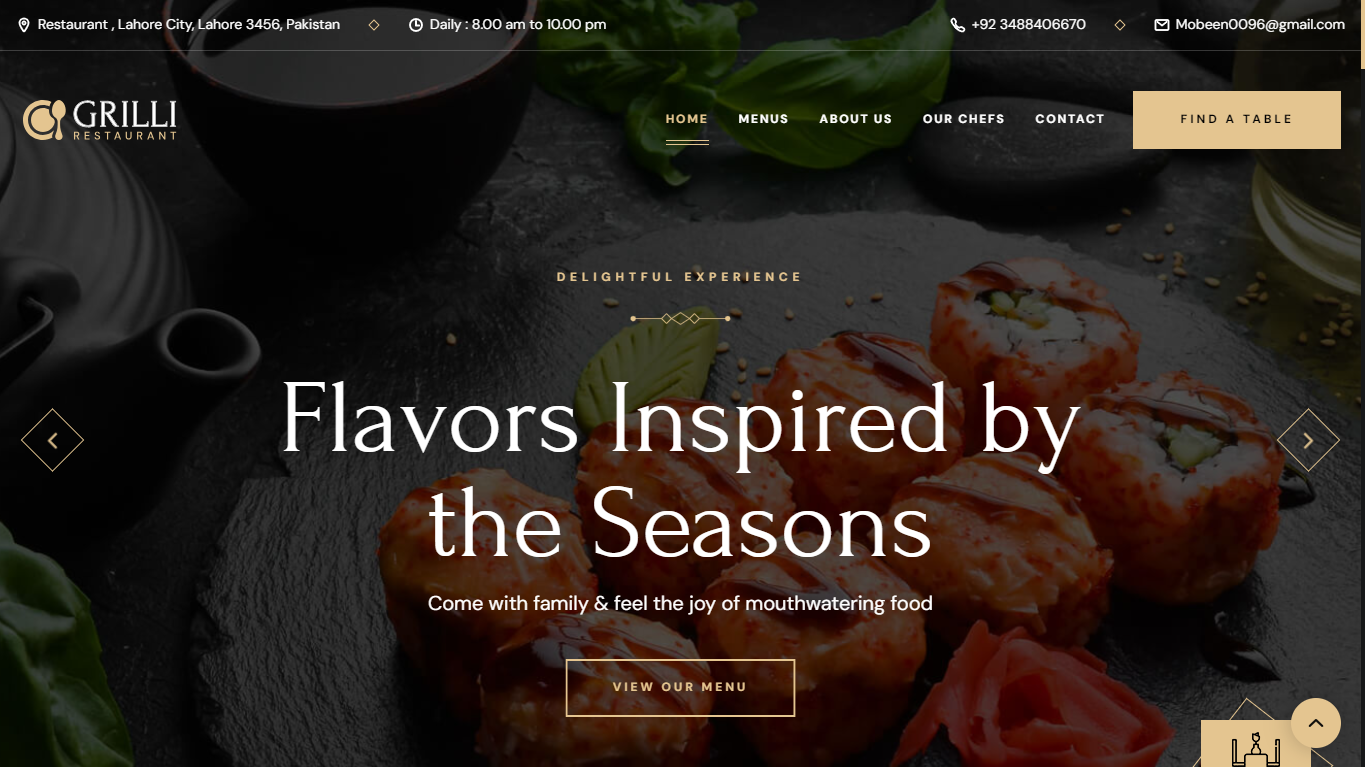The width and height of the screenshot is (1365, 767).
Task: Go to previous slide with left arrow
Action: 52,440
